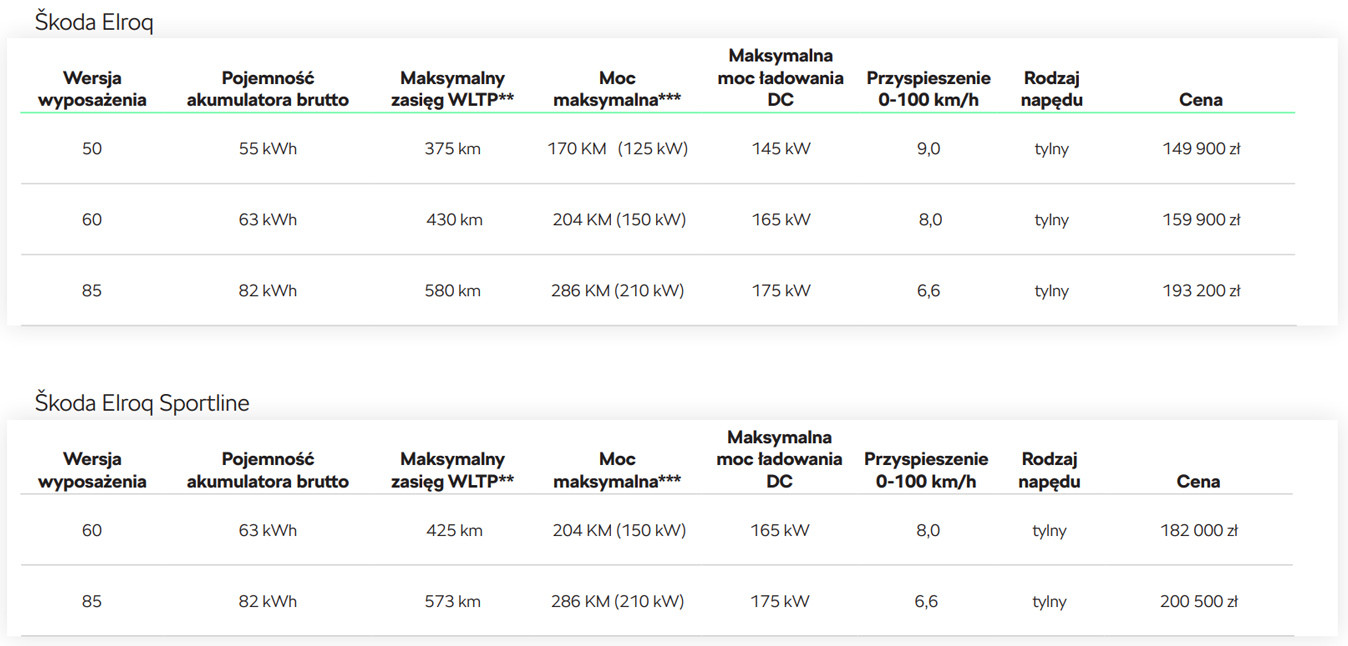Click the 182 000 zł Sportline price
Screen dimensions: 1348x646
pyautogui.click(x=1199, y=531)
